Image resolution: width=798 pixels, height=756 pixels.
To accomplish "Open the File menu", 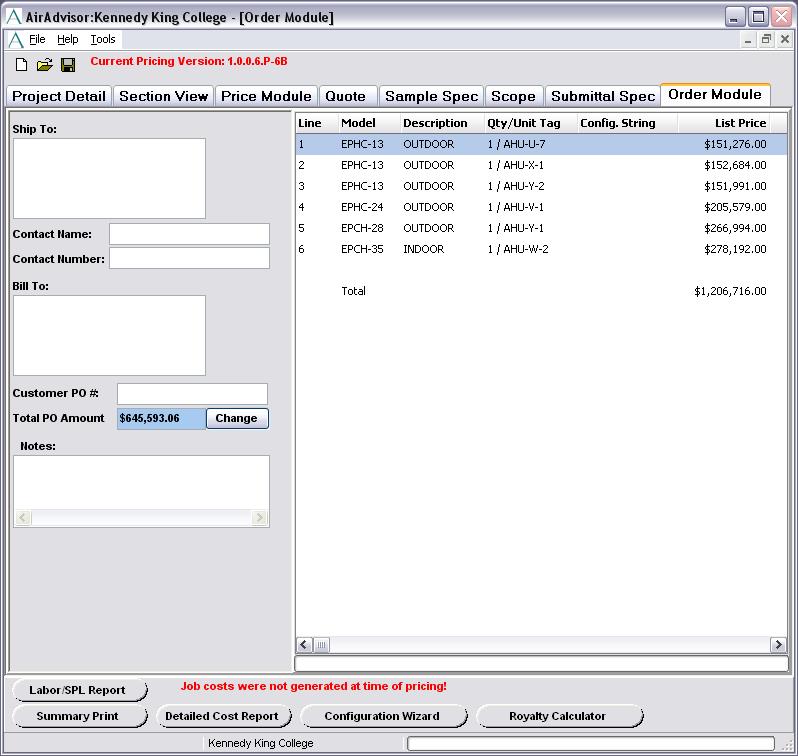I will coord(37,40).
